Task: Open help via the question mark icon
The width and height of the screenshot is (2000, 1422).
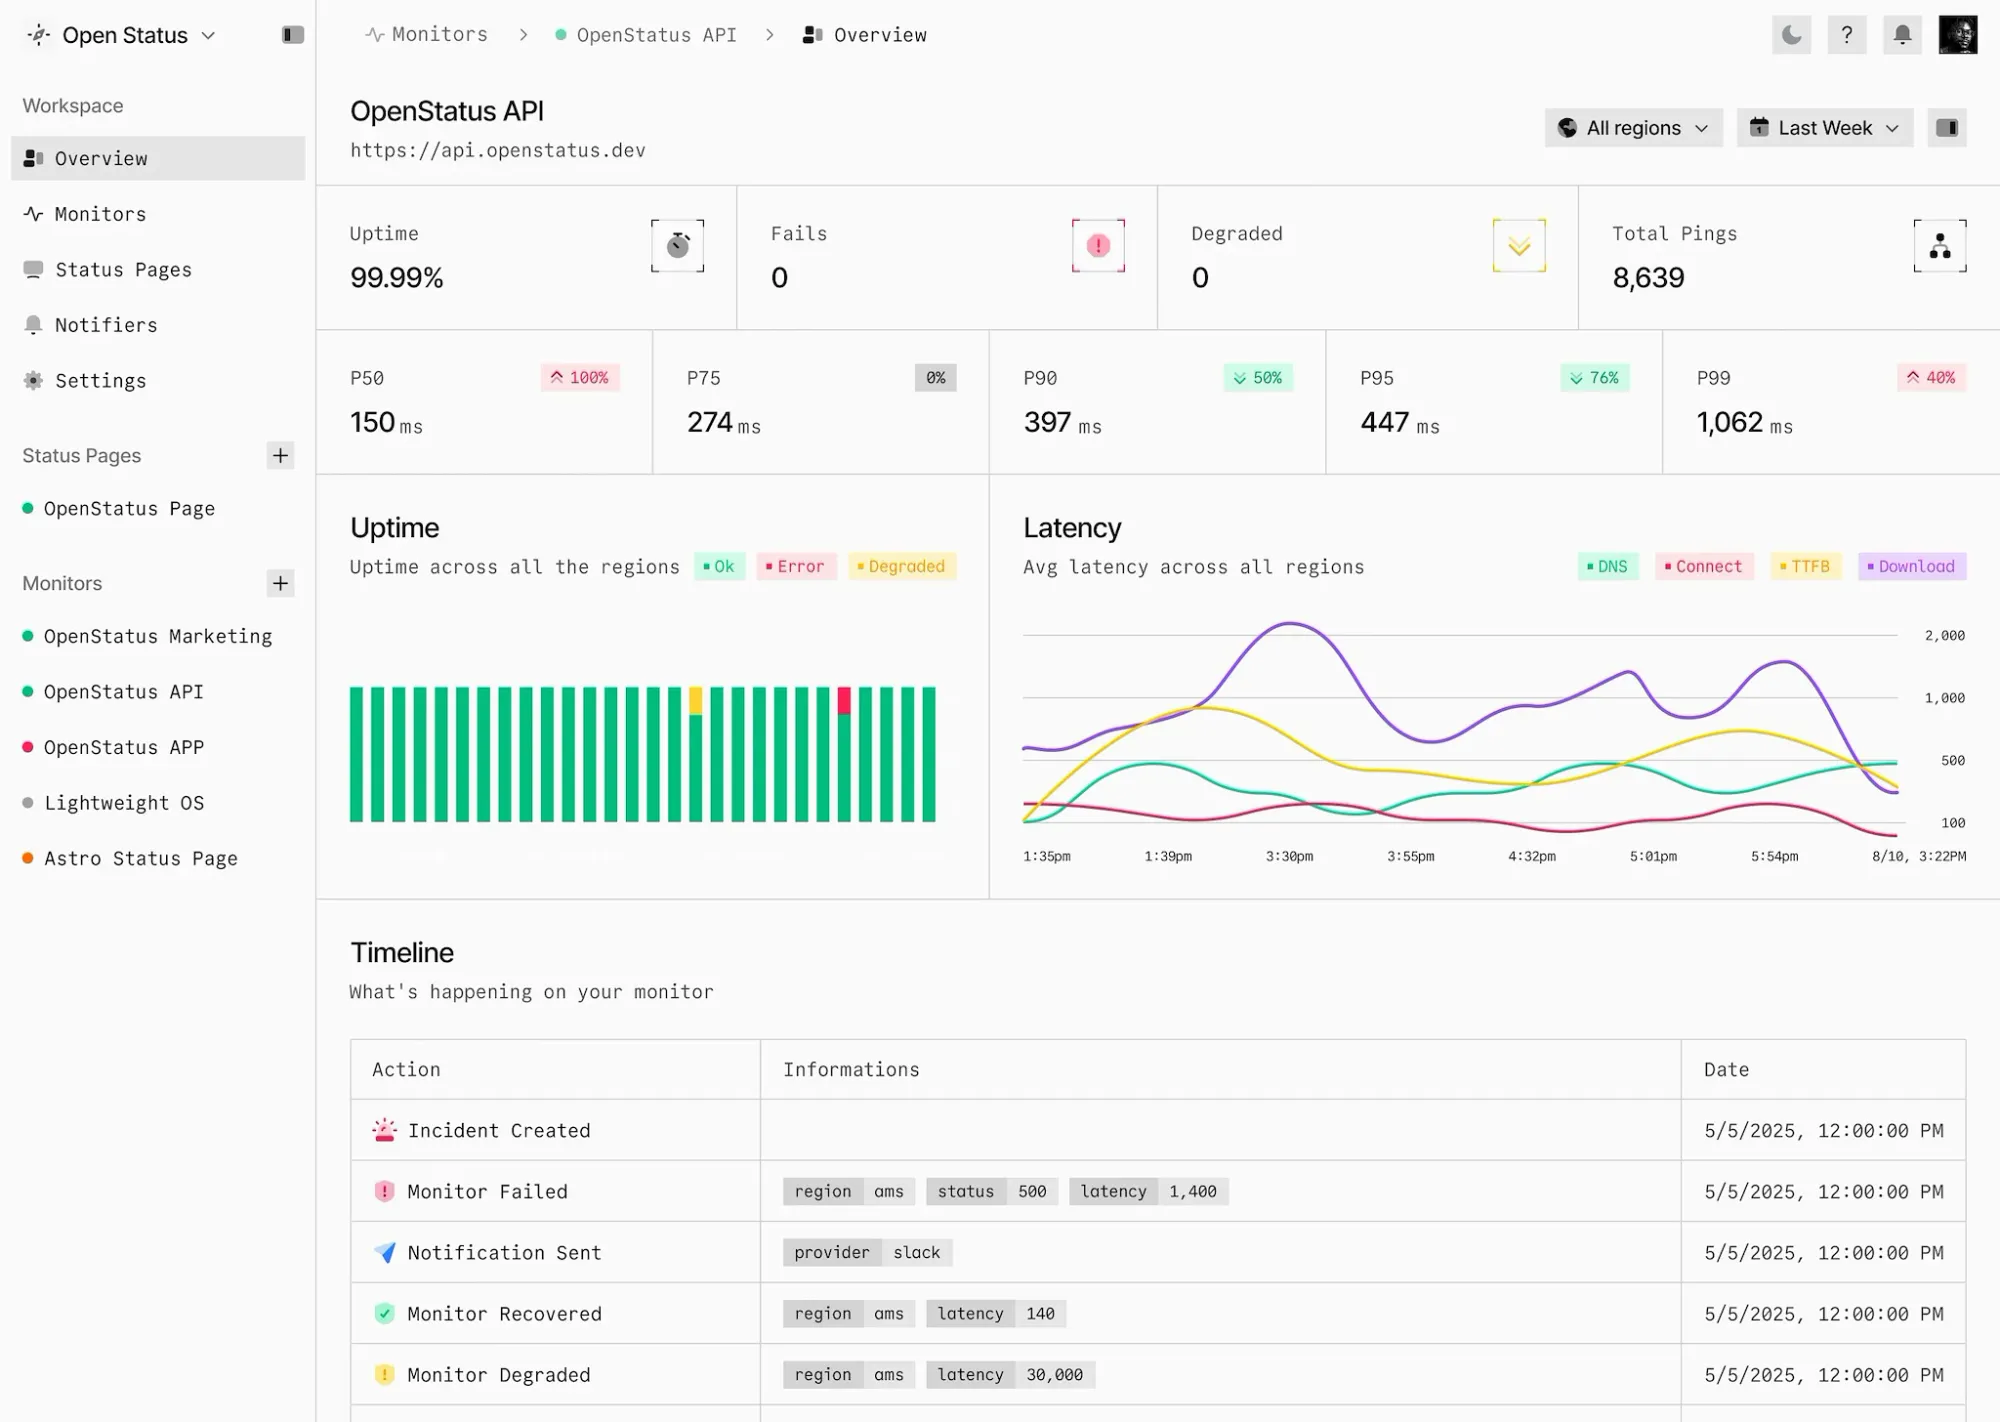Action: point(1846,35)
